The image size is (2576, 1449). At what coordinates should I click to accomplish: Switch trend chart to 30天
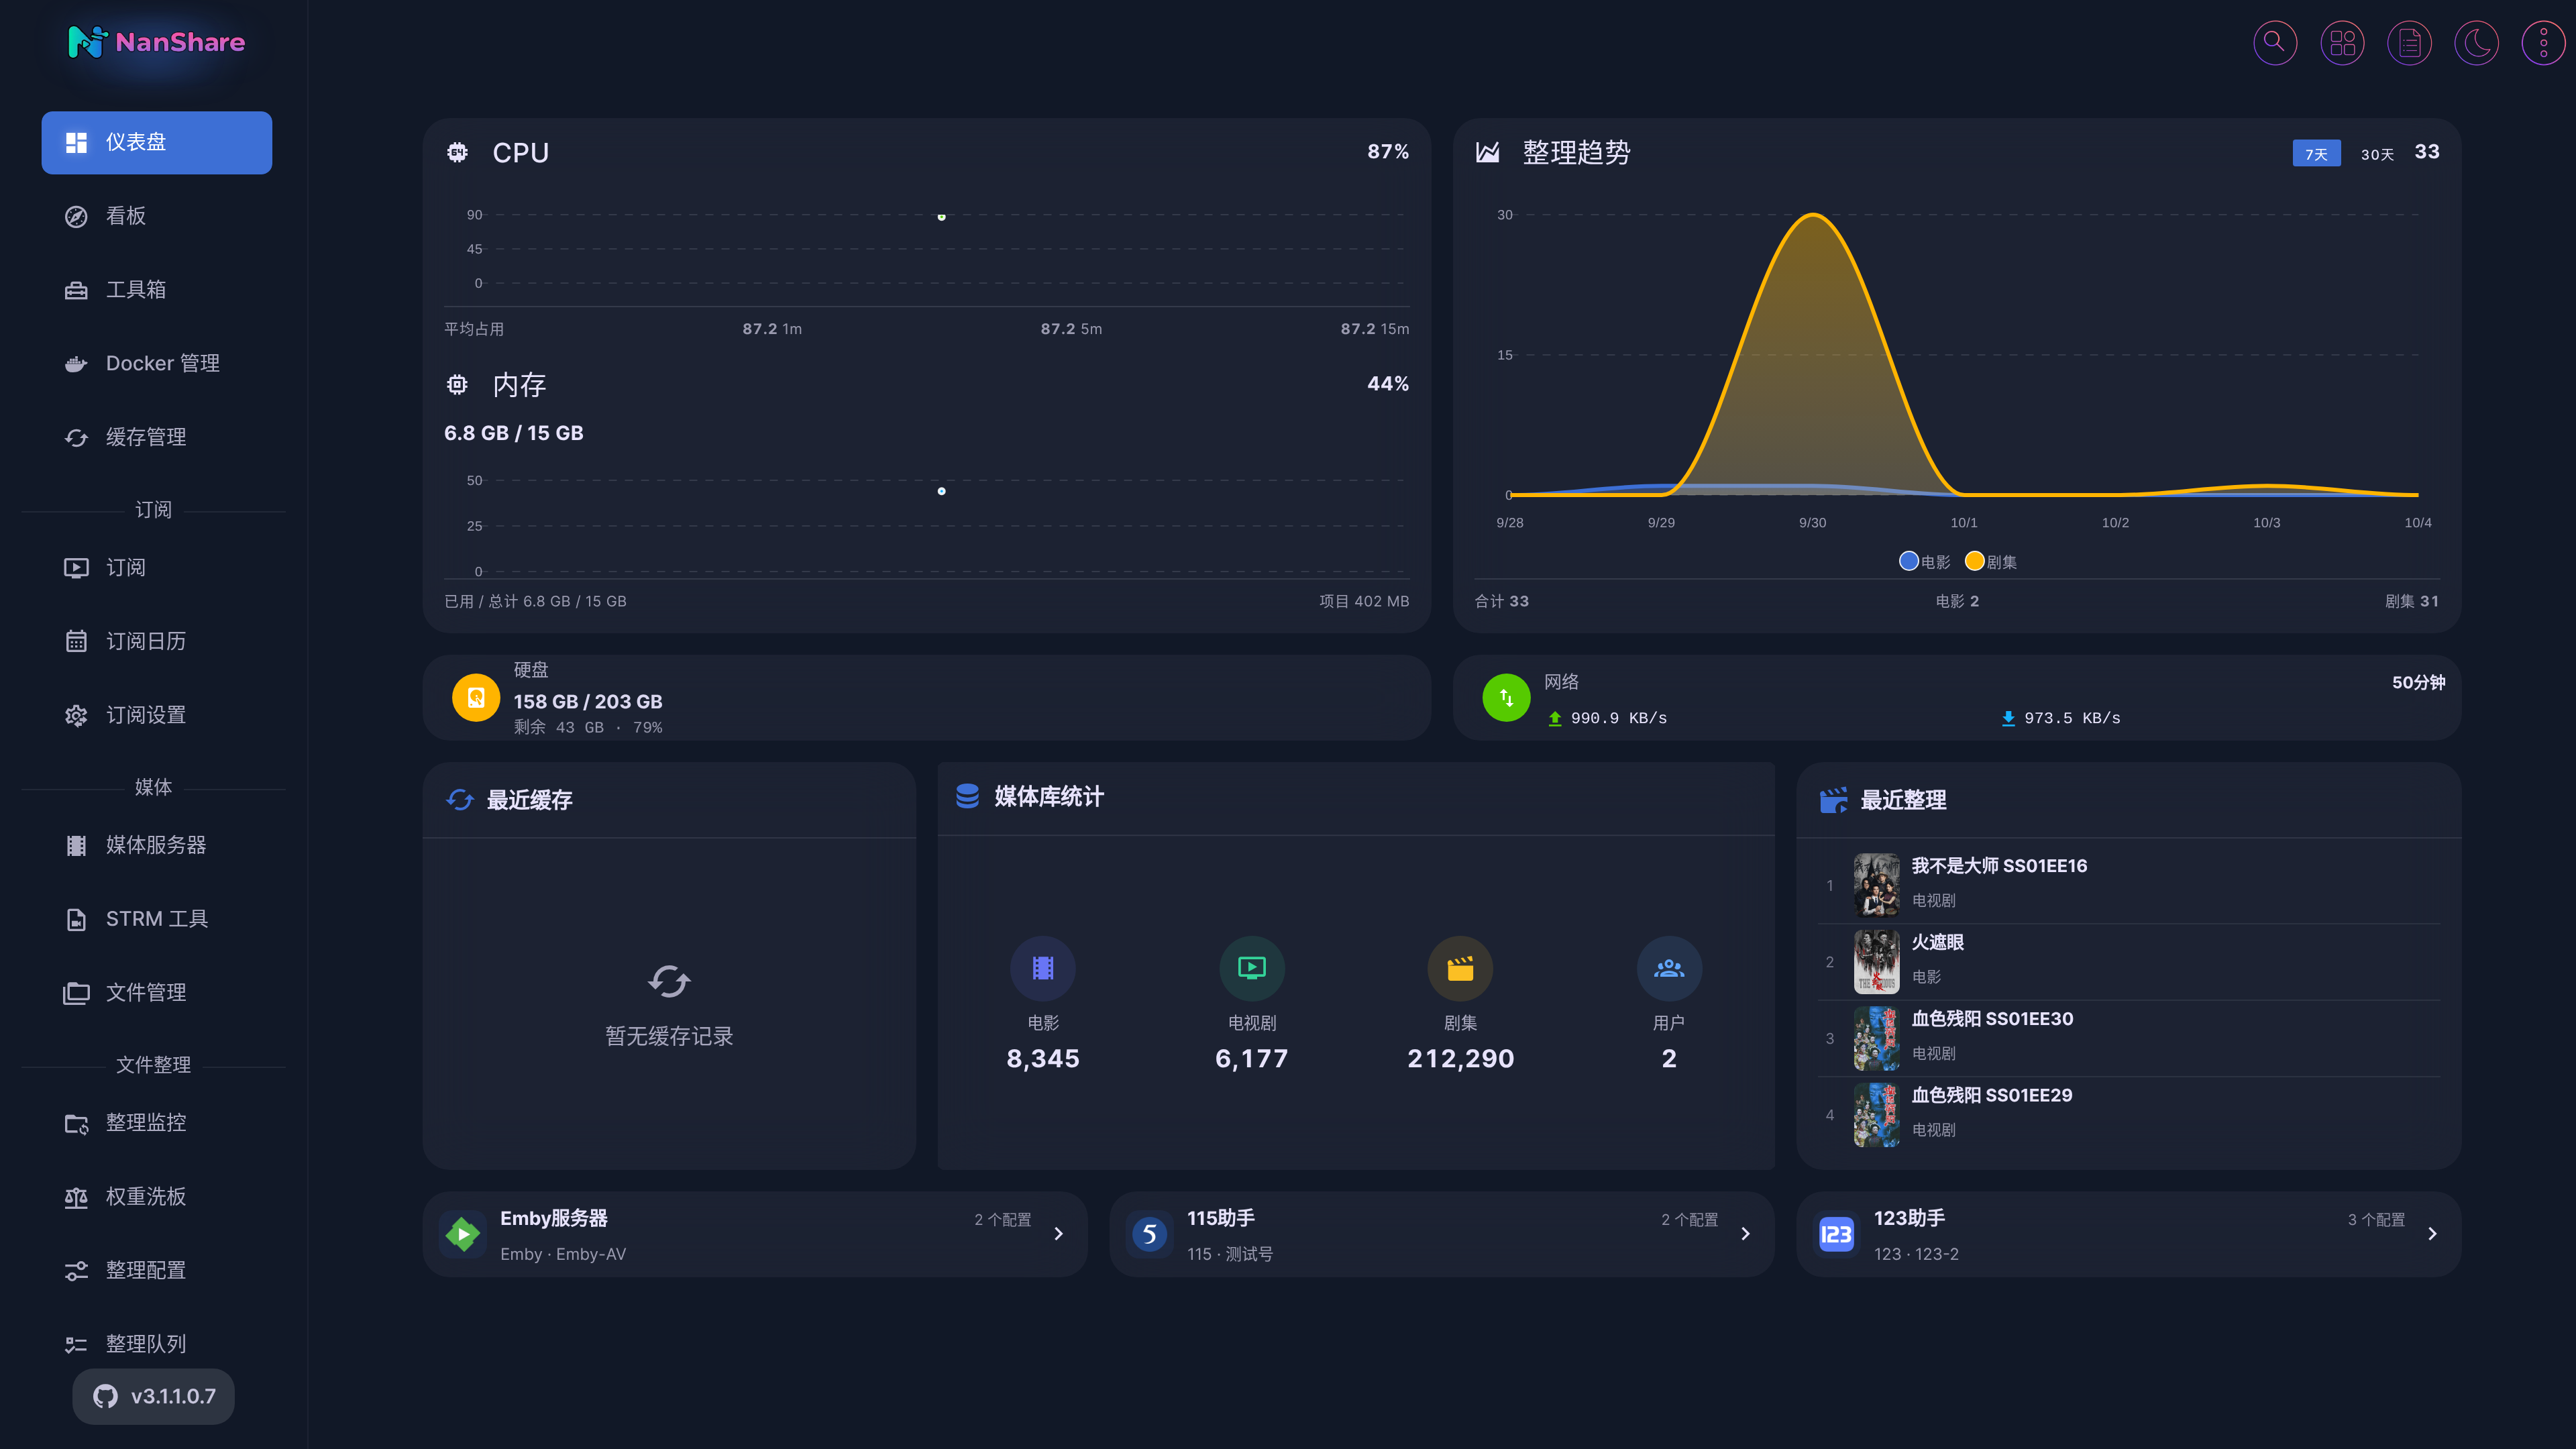pos(2377,154)
